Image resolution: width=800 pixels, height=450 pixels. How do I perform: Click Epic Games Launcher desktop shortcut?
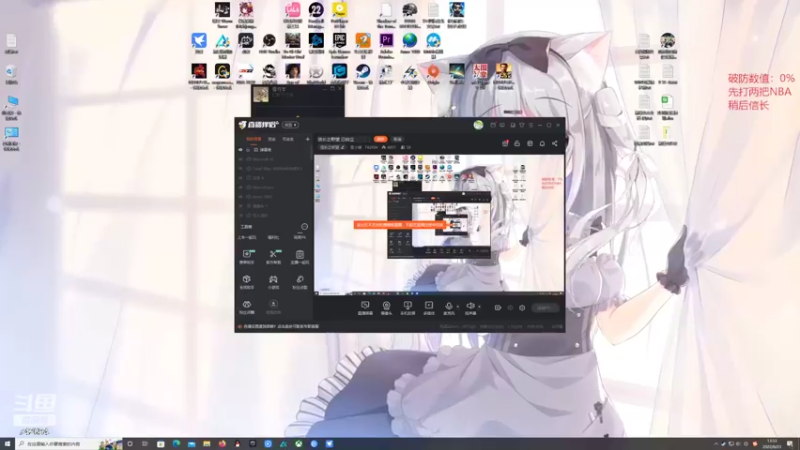tap(339, 45)
